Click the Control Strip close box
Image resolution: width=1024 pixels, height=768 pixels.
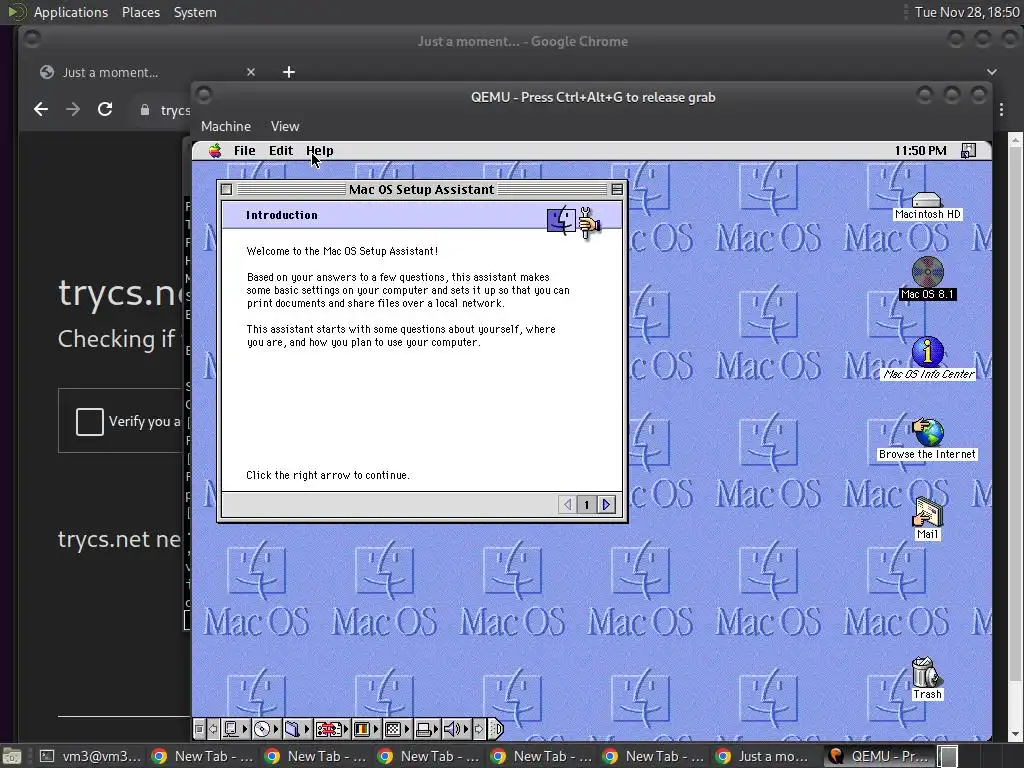(x=199, y=729)
